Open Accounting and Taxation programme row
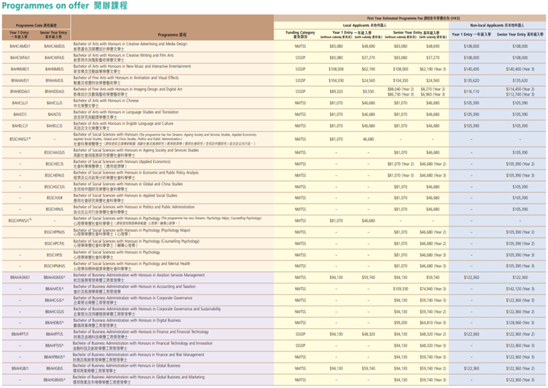This screenshot has height=388, width=548. (274, 289)
